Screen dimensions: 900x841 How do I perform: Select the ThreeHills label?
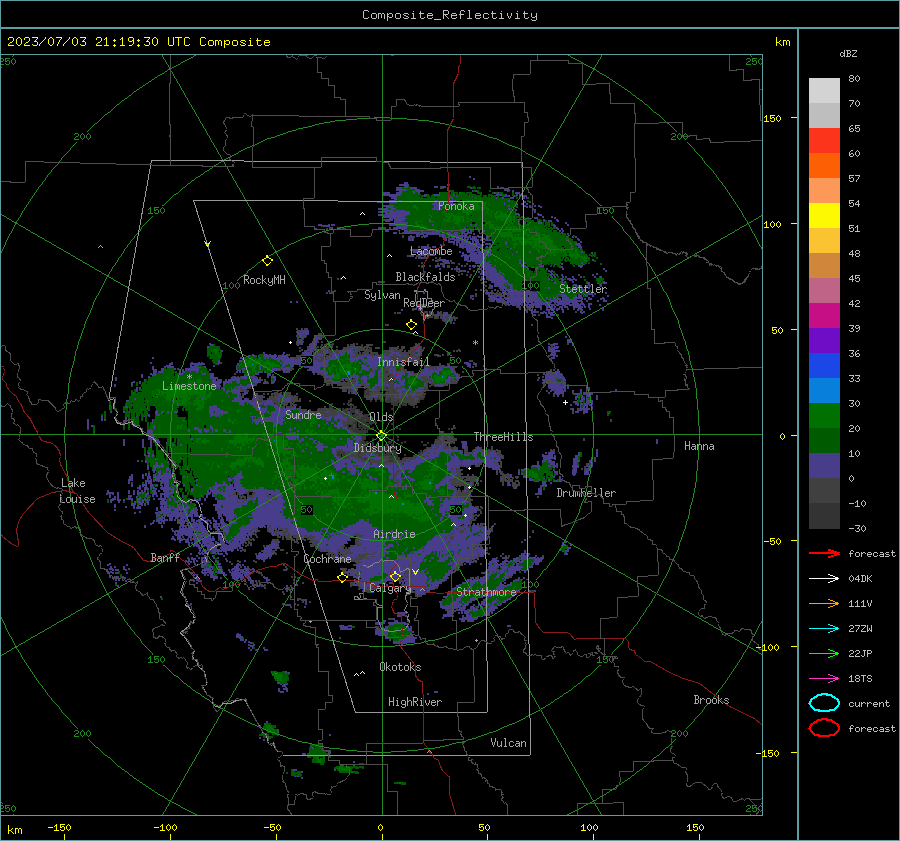click(x=503, y=437)
